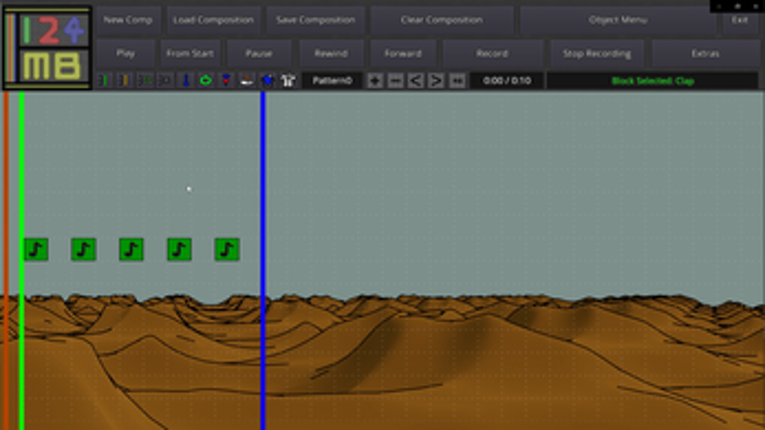
Task: Click Load Composition
Action: 213,20
